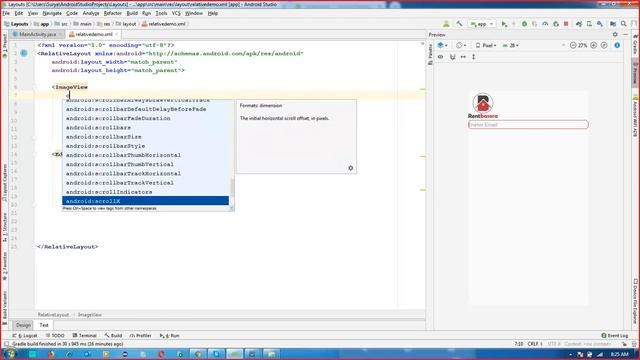This screenshot has height=360, width=640.
Task: Open the Event Log
Action: [x=615, y=336]
